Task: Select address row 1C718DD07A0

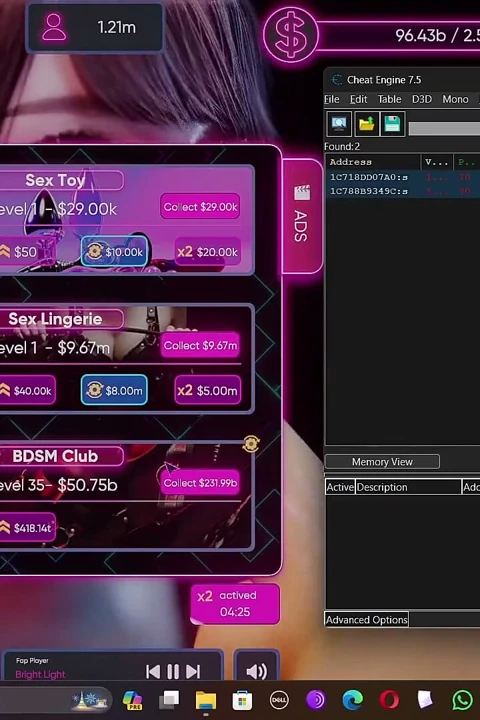Action: pos(403,177)
